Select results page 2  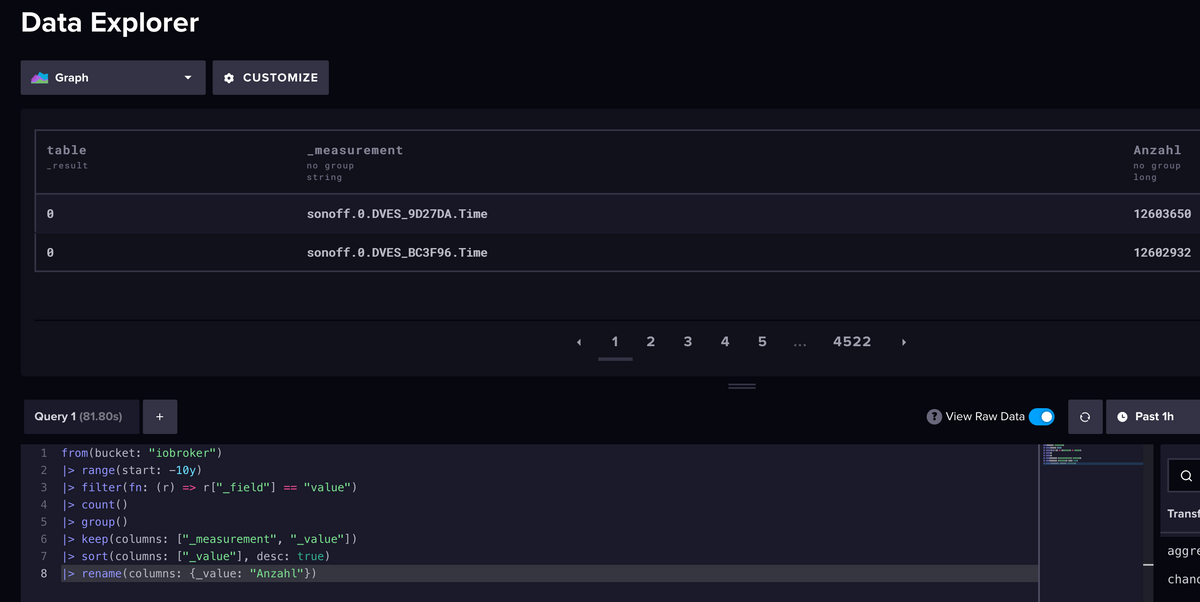pyautogui.click(x=651, y=342)
